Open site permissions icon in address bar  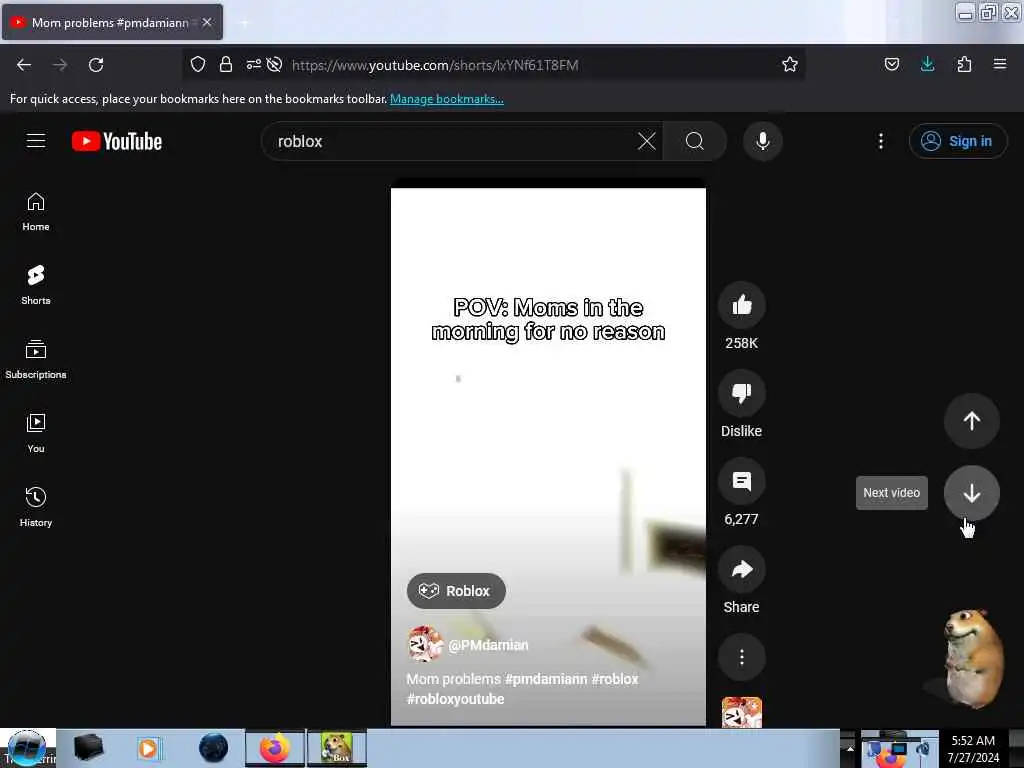(253, 64)
